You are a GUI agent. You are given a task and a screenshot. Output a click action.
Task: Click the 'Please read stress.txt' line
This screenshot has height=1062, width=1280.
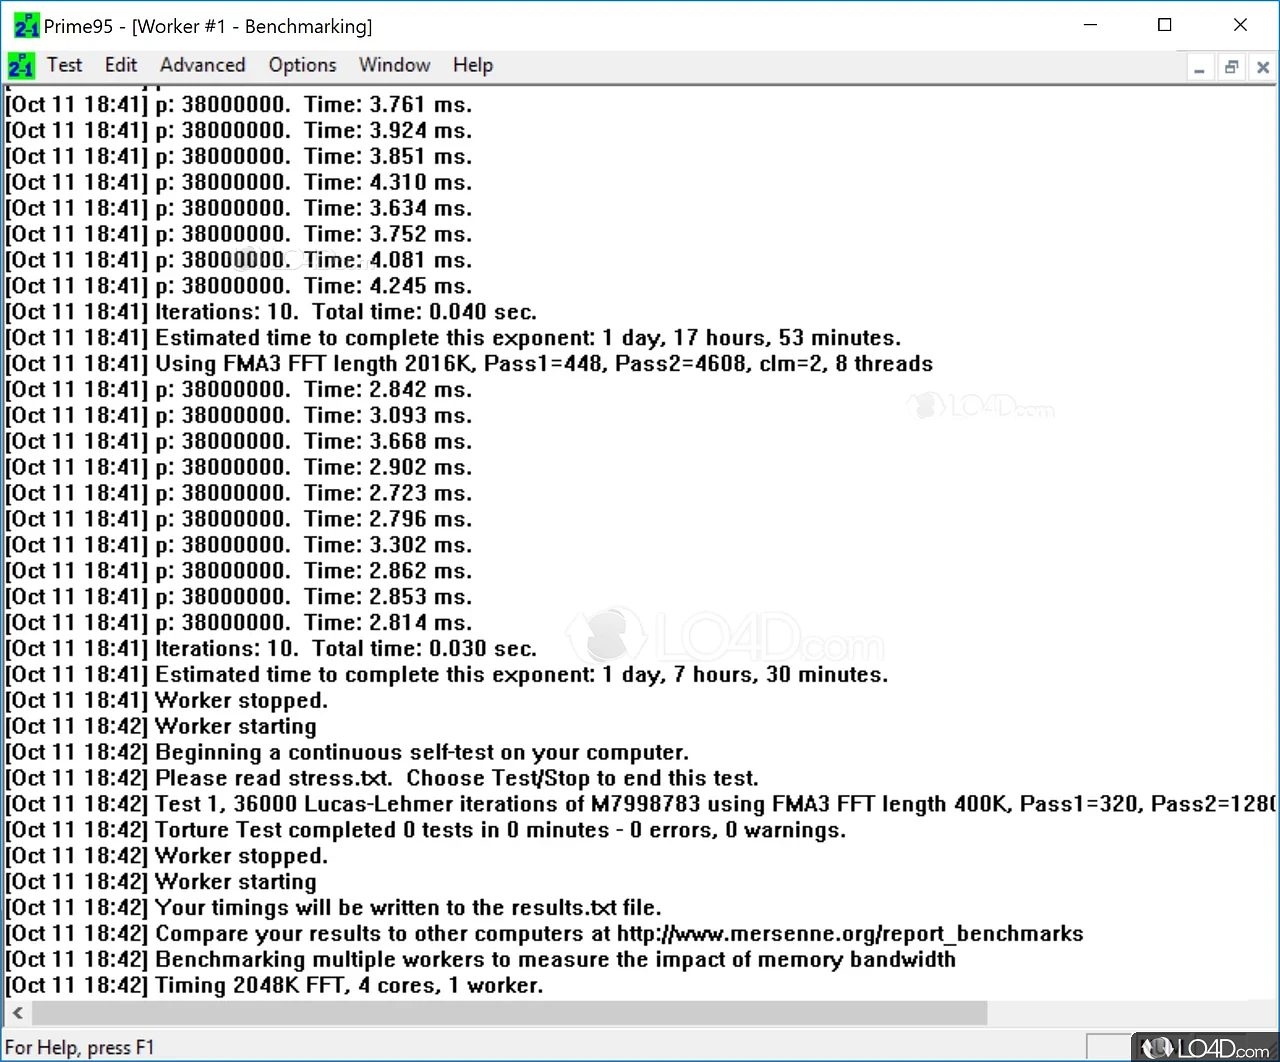[x=382, y=779]
